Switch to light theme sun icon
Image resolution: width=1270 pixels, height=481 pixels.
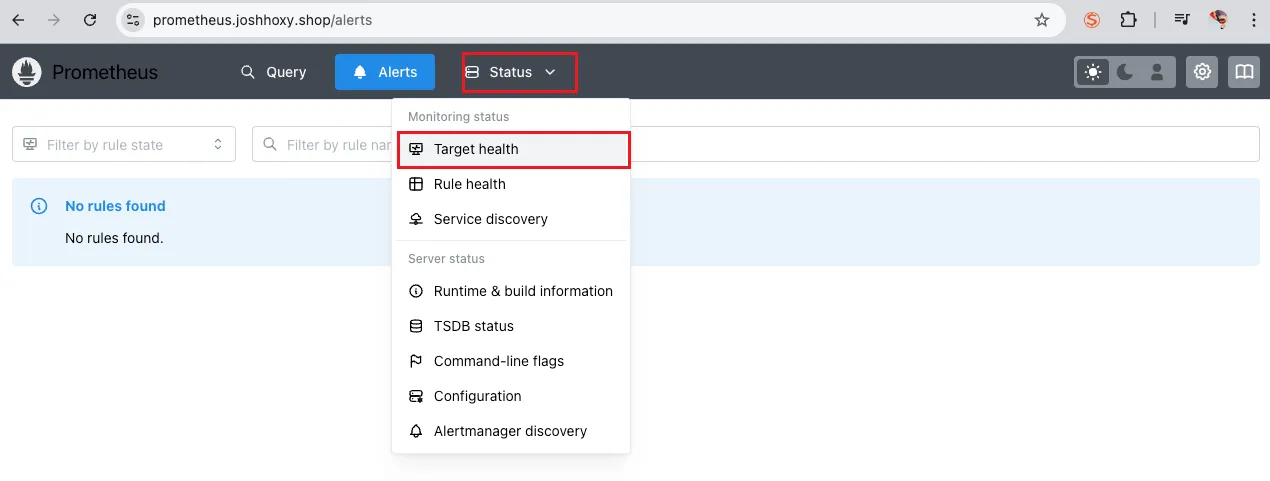[1093, 72]
